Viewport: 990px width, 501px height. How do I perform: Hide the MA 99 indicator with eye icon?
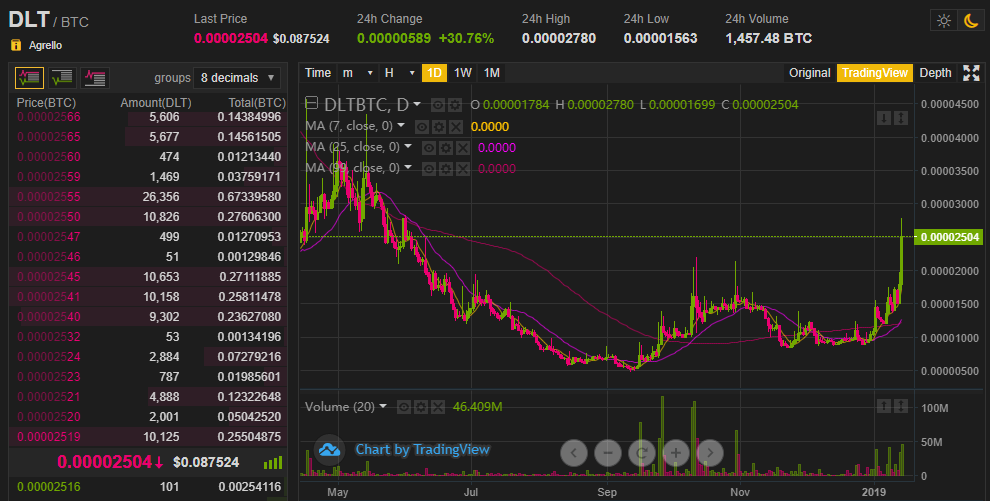pos(430,168)
